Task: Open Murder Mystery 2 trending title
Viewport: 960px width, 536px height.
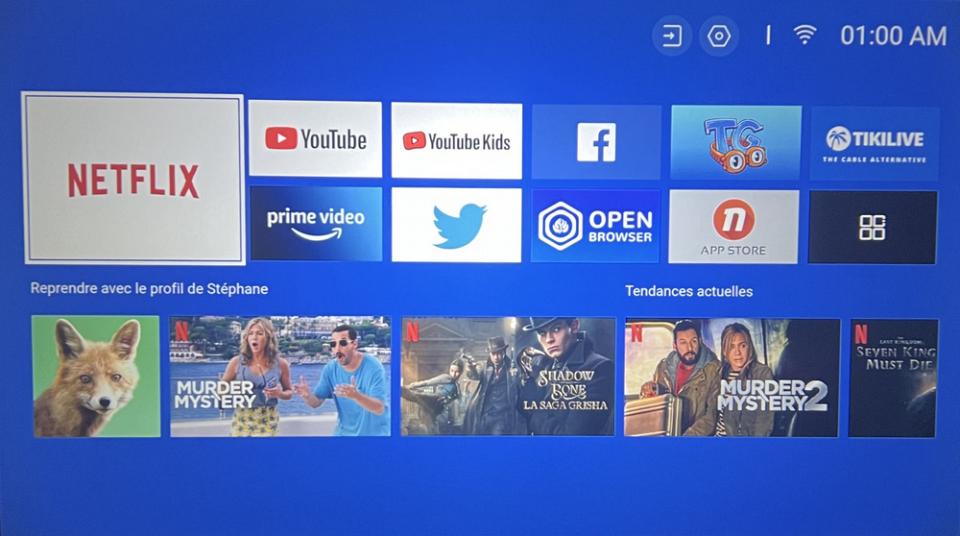Action: coord(732,377)
